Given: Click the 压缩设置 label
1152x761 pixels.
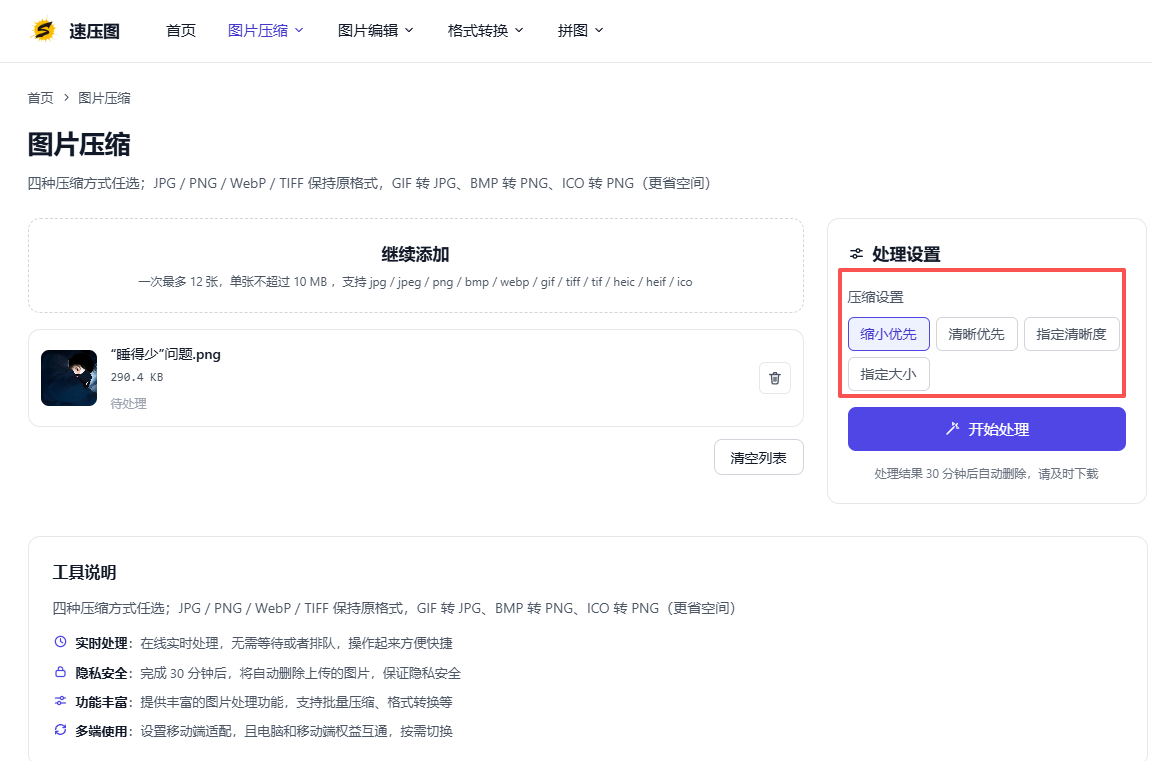Looking at the screenshot, I should tap(876, 297).
